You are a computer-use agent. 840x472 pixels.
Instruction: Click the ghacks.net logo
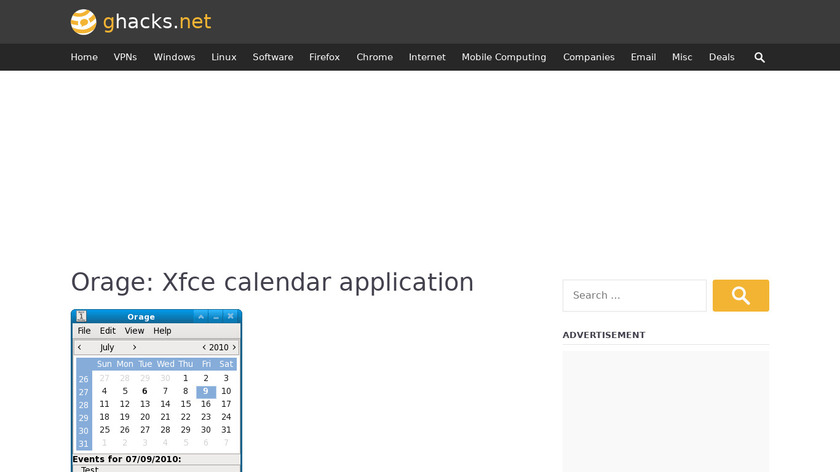[x=141, y=22]
